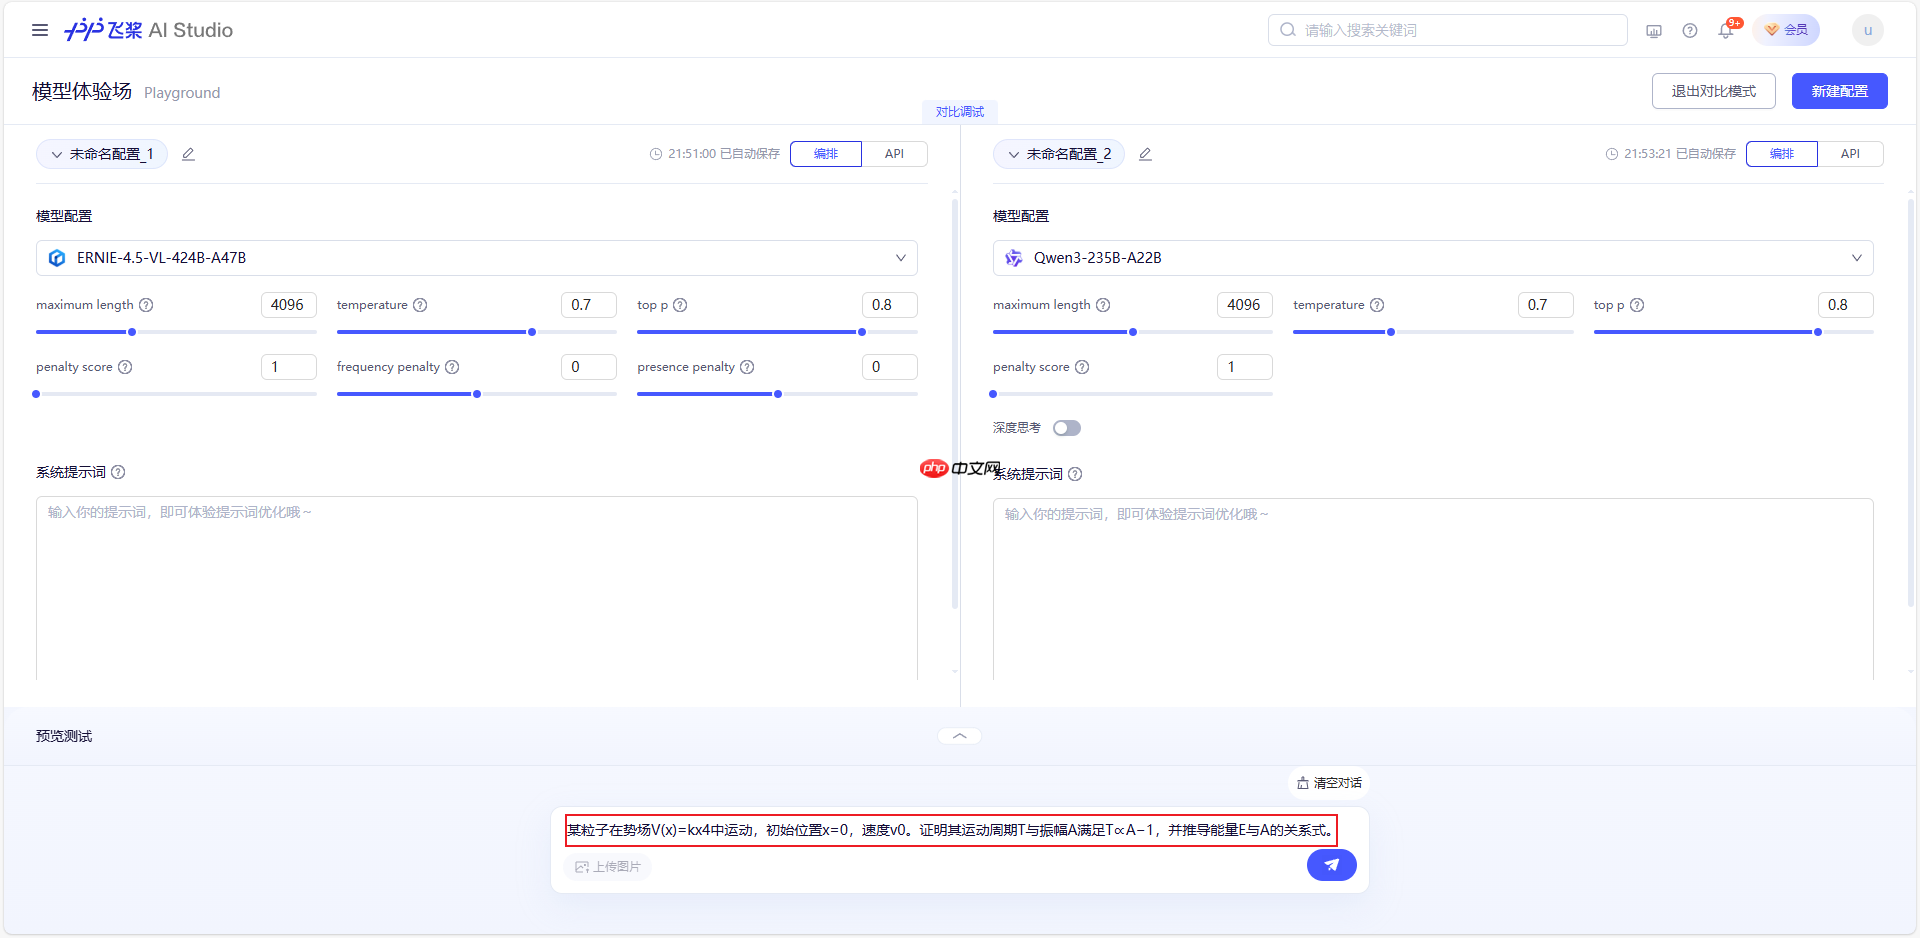This screenshot has width=1920, height=938.
Task: Open the help tooltip next to maximum length
Action: (x=147, y=305)
